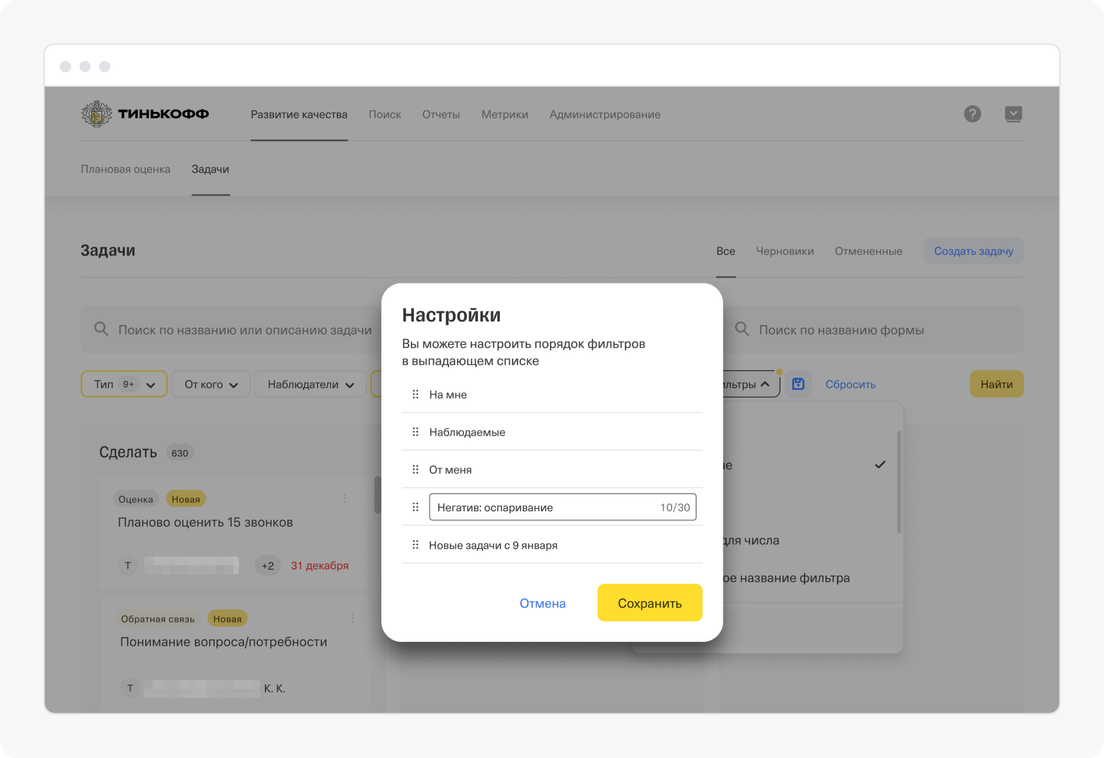Click the yellow "Найти" button

(x=997, y=384)
